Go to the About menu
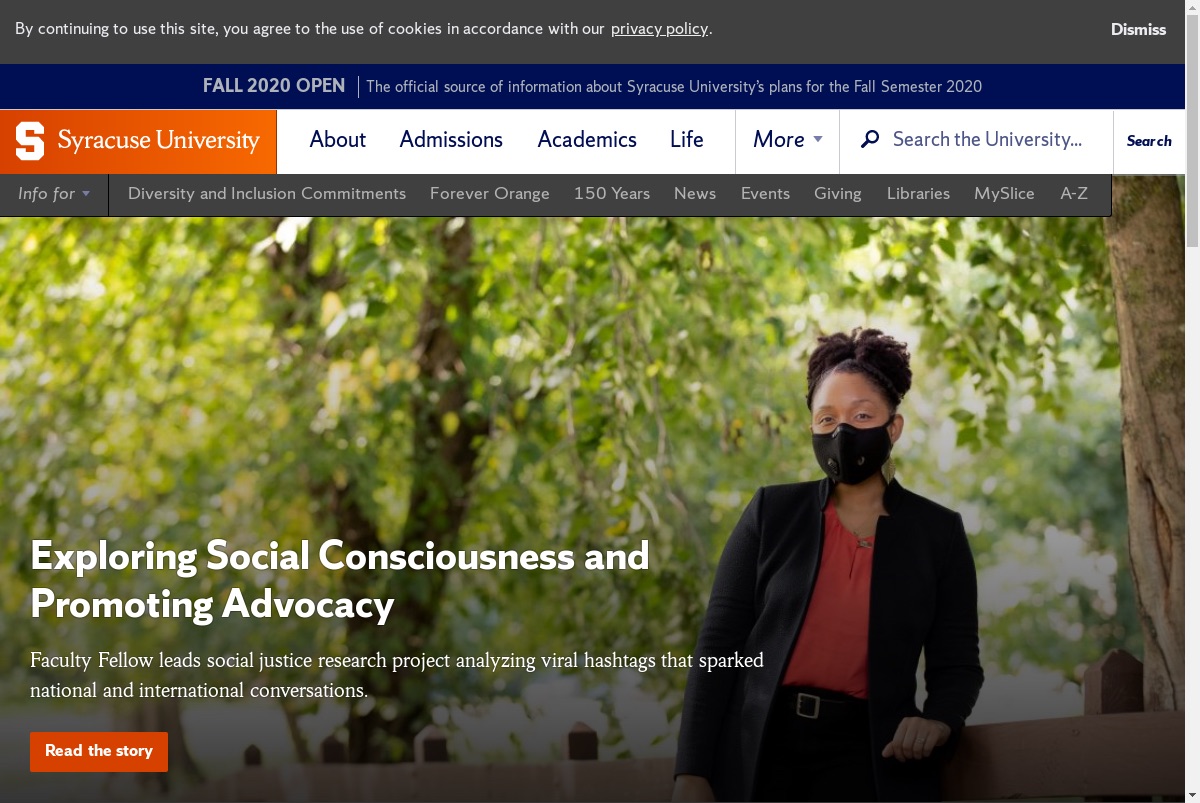 (x=337, y=140)
